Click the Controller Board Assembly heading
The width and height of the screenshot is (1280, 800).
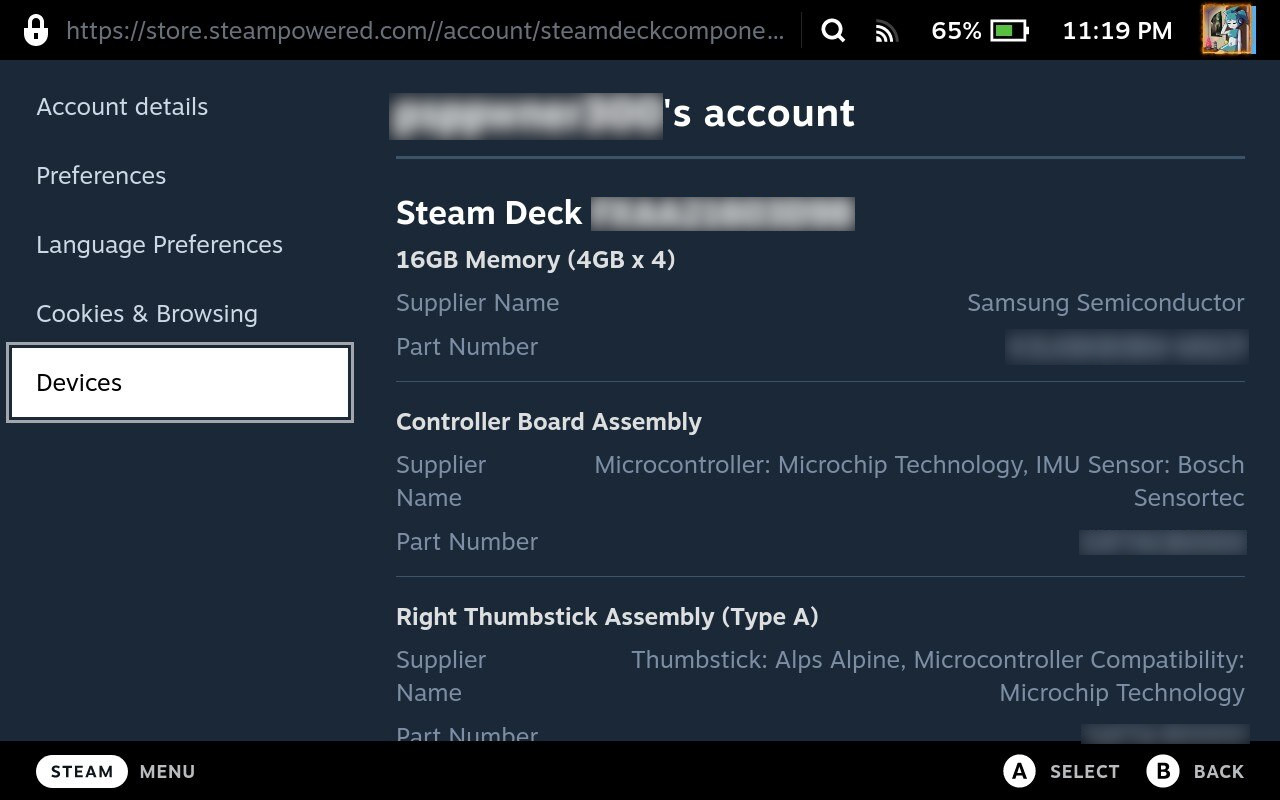tap(549, 422)
